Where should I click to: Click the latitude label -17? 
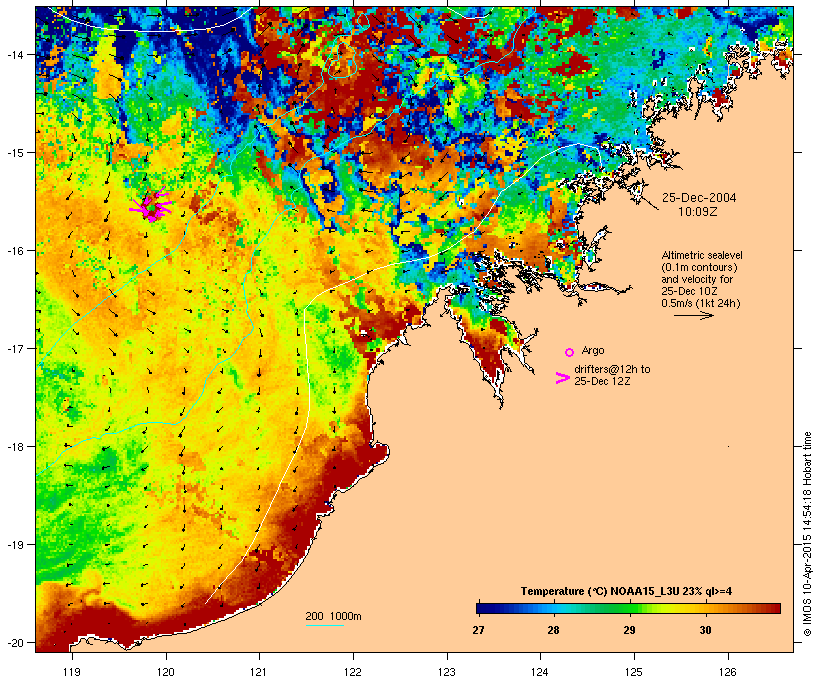14,348
